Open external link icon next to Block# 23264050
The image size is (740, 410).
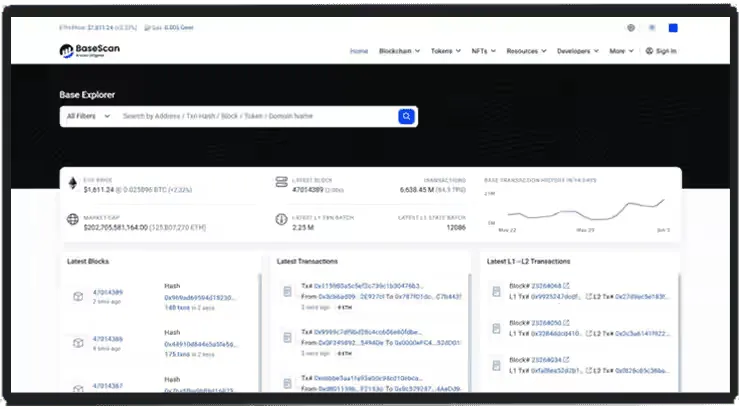(x=566, y=323)
